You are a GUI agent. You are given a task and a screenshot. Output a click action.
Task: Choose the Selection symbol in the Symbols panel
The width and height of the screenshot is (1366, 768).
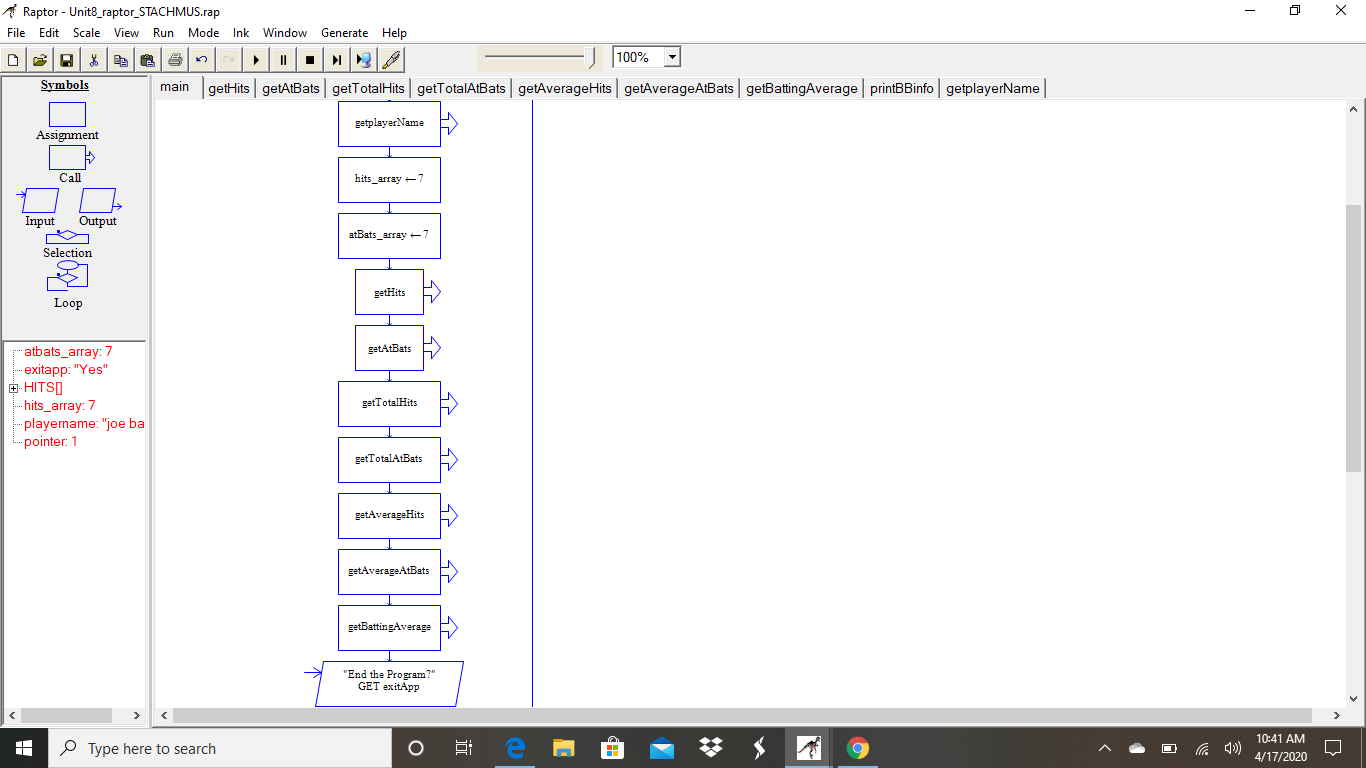tap(67, 238)
